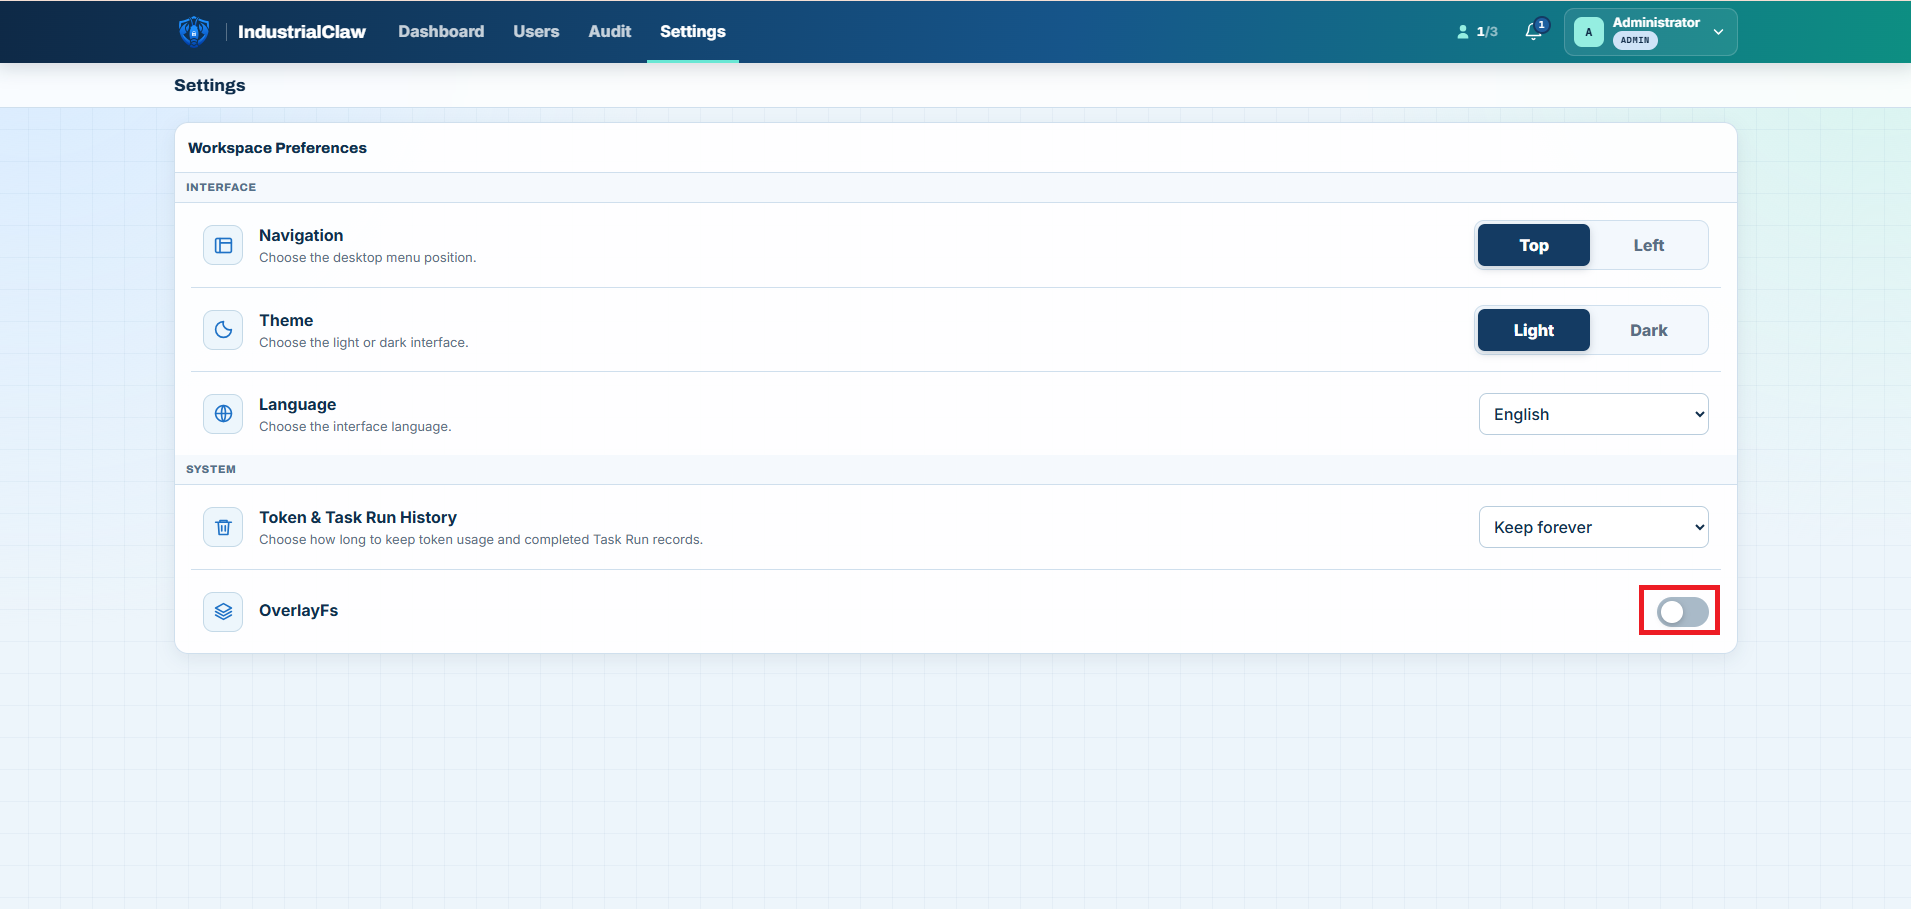The height and width of the screenshot is (909, 1911).
Task: Open the English language dropdown
Action: [1594, 414]
